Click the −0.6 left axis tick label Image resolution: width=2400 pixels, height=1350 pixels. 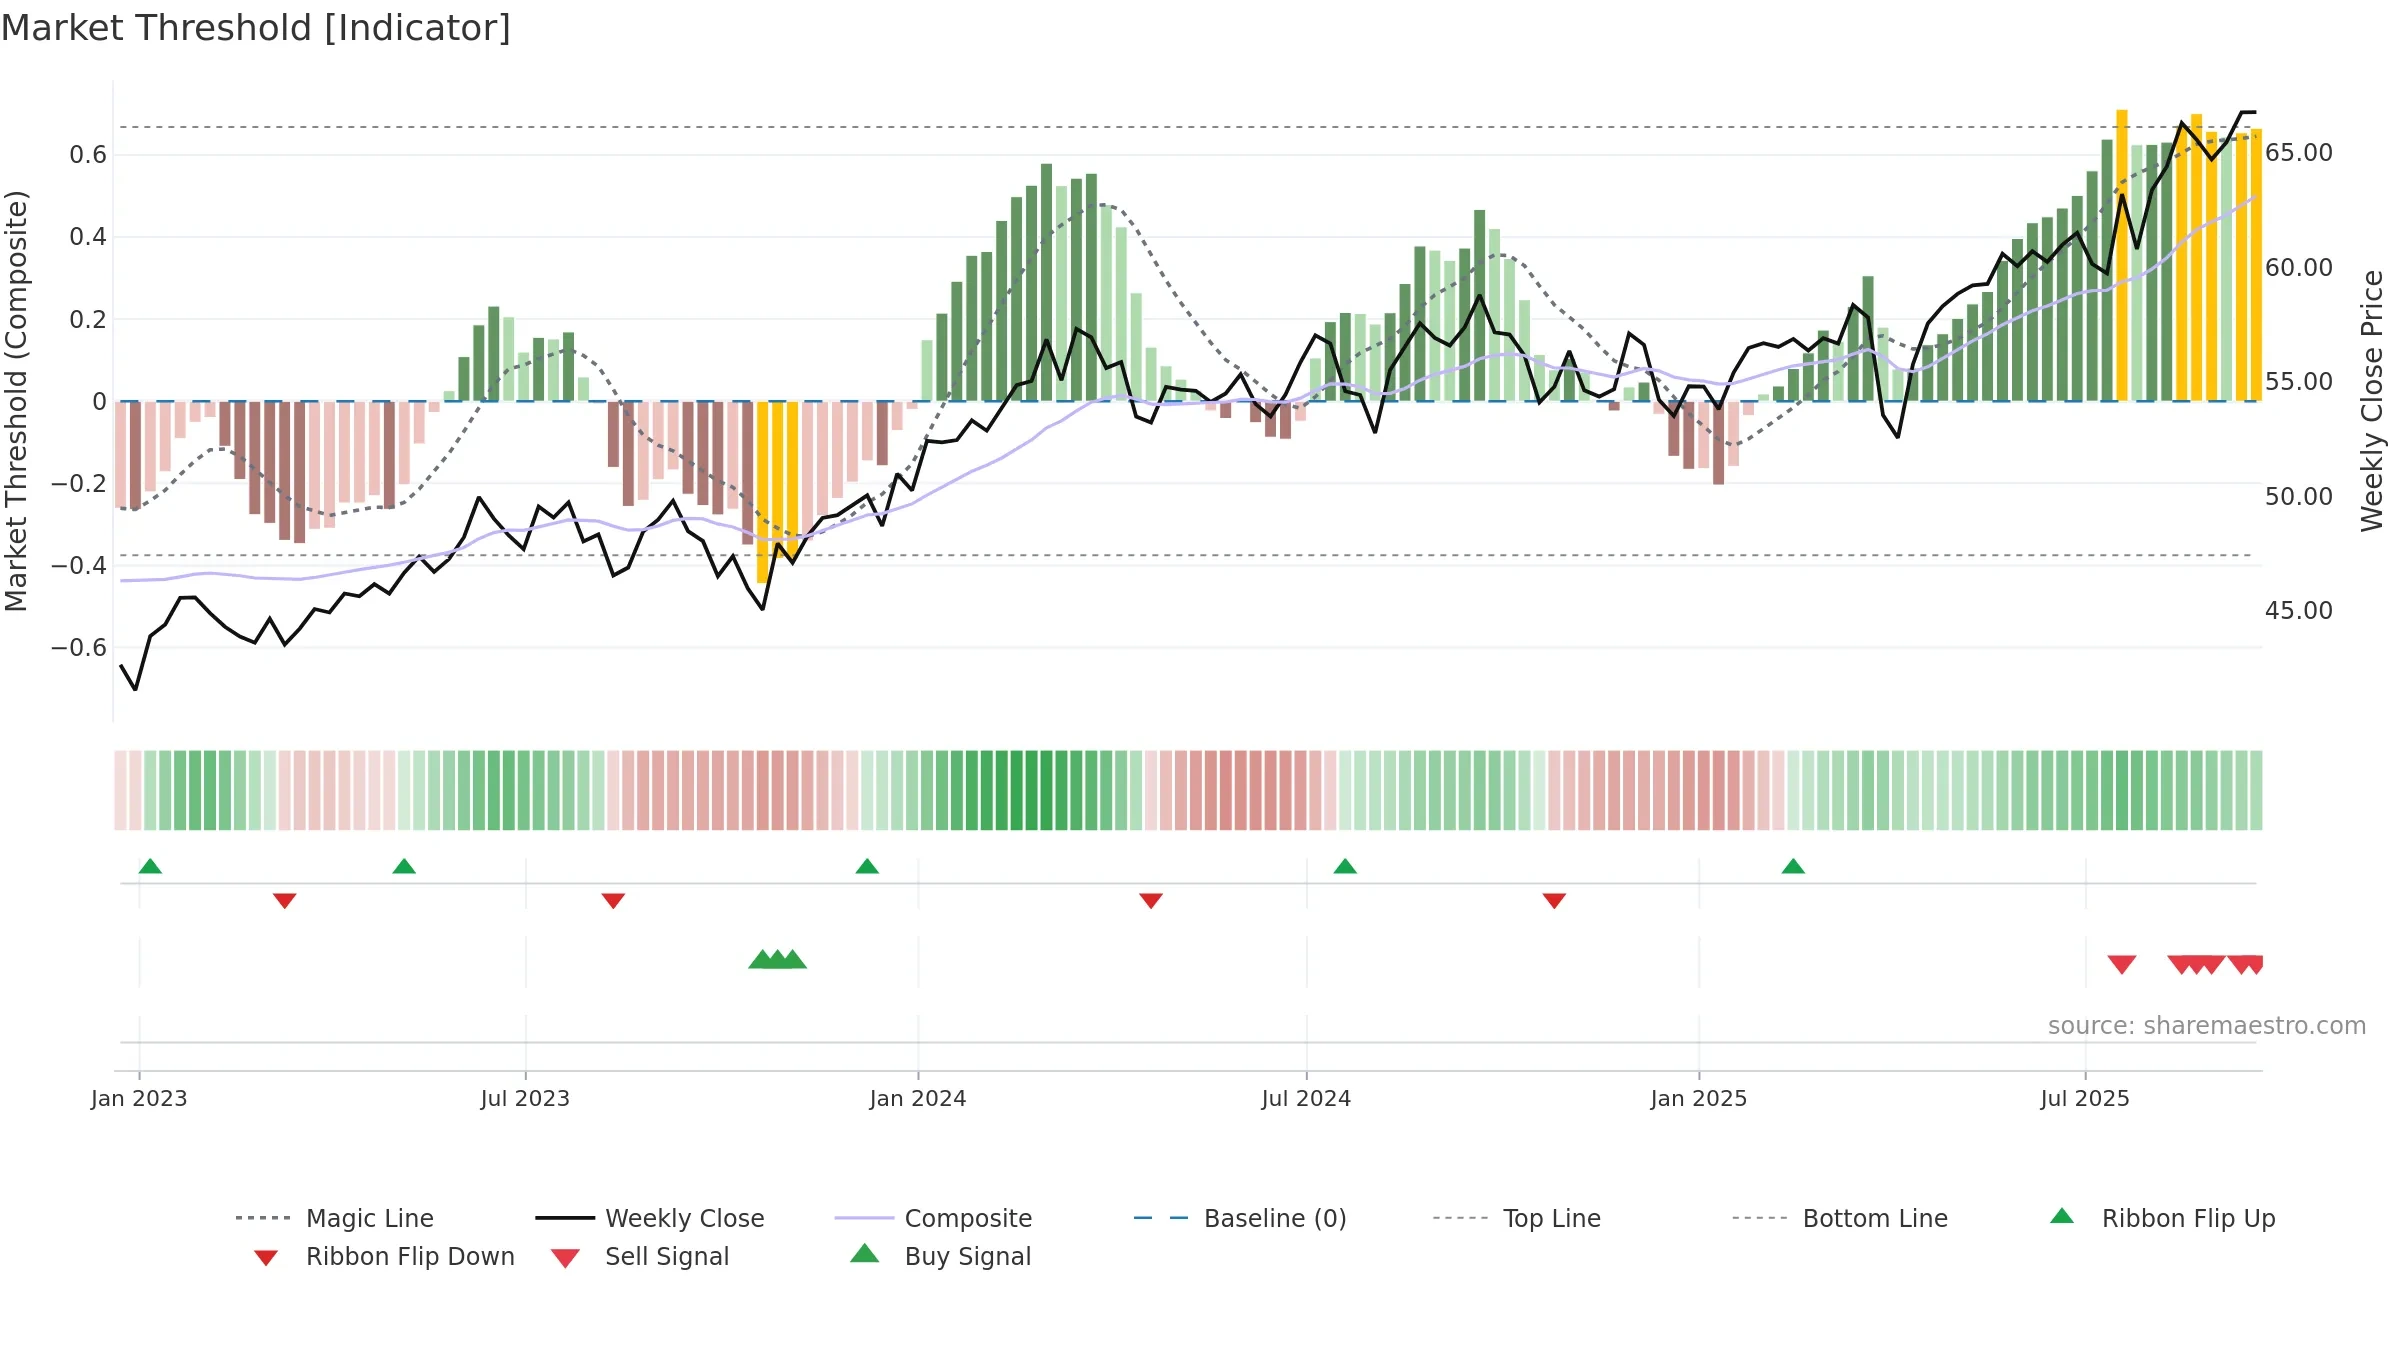pos(79,648)
